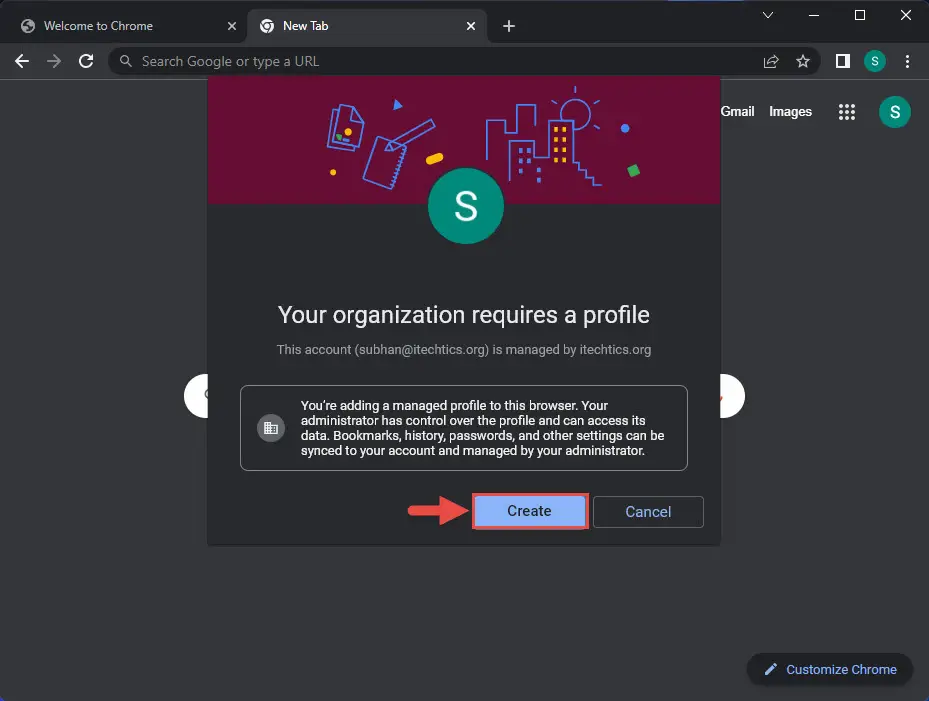Bookmark this tab with the star icon

803,61
